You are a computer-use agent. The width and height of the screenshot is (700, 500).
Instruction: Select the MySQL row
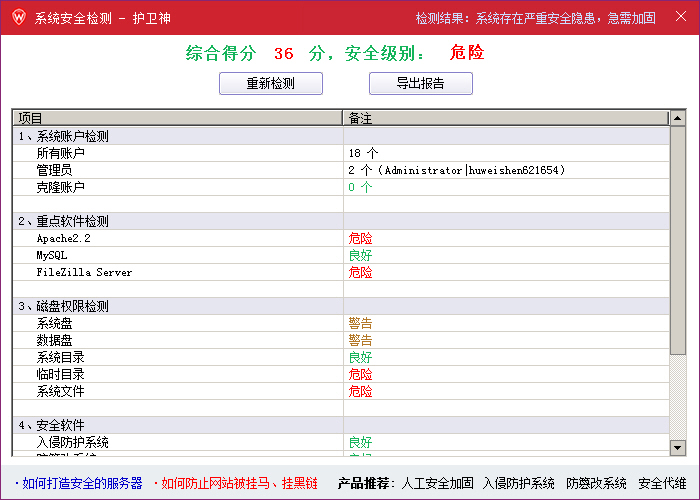point(342,255)
